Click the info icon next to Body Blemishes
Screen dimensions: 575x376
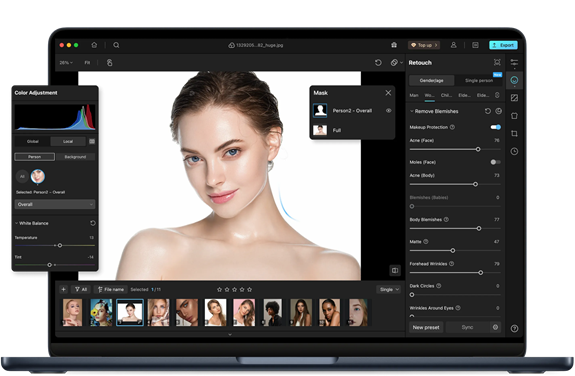446,219
